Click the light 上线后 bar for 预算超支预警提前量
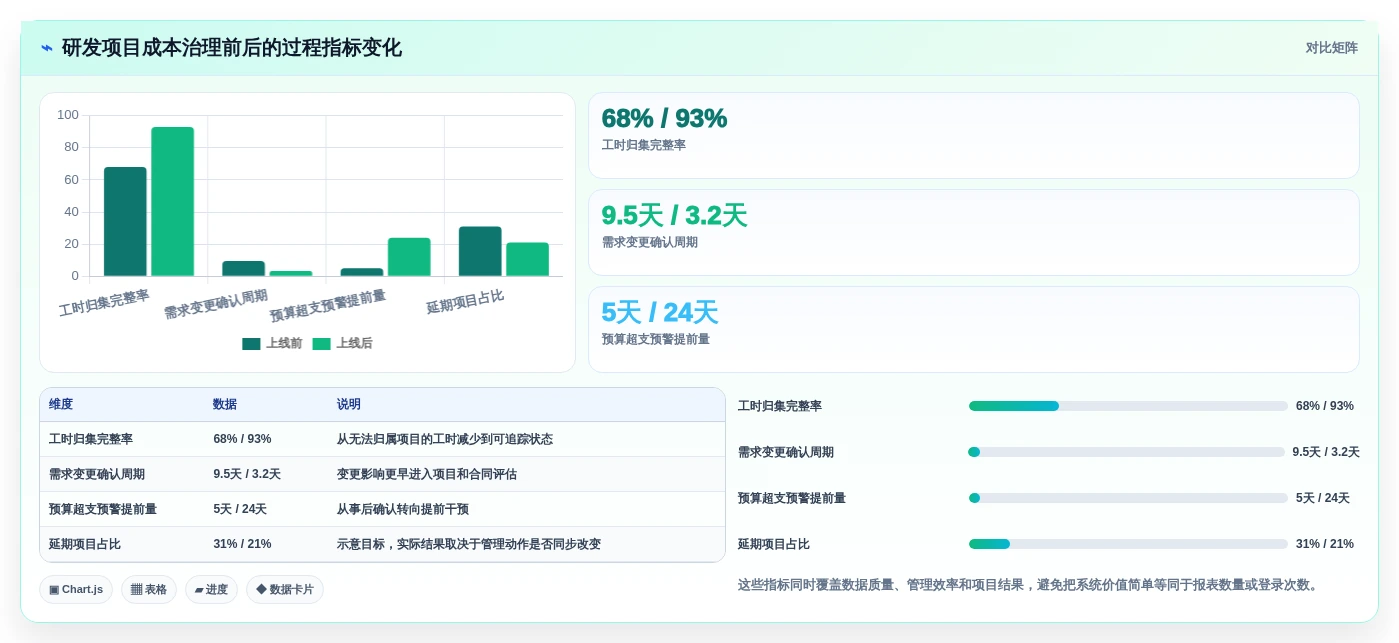 [409, 257]
